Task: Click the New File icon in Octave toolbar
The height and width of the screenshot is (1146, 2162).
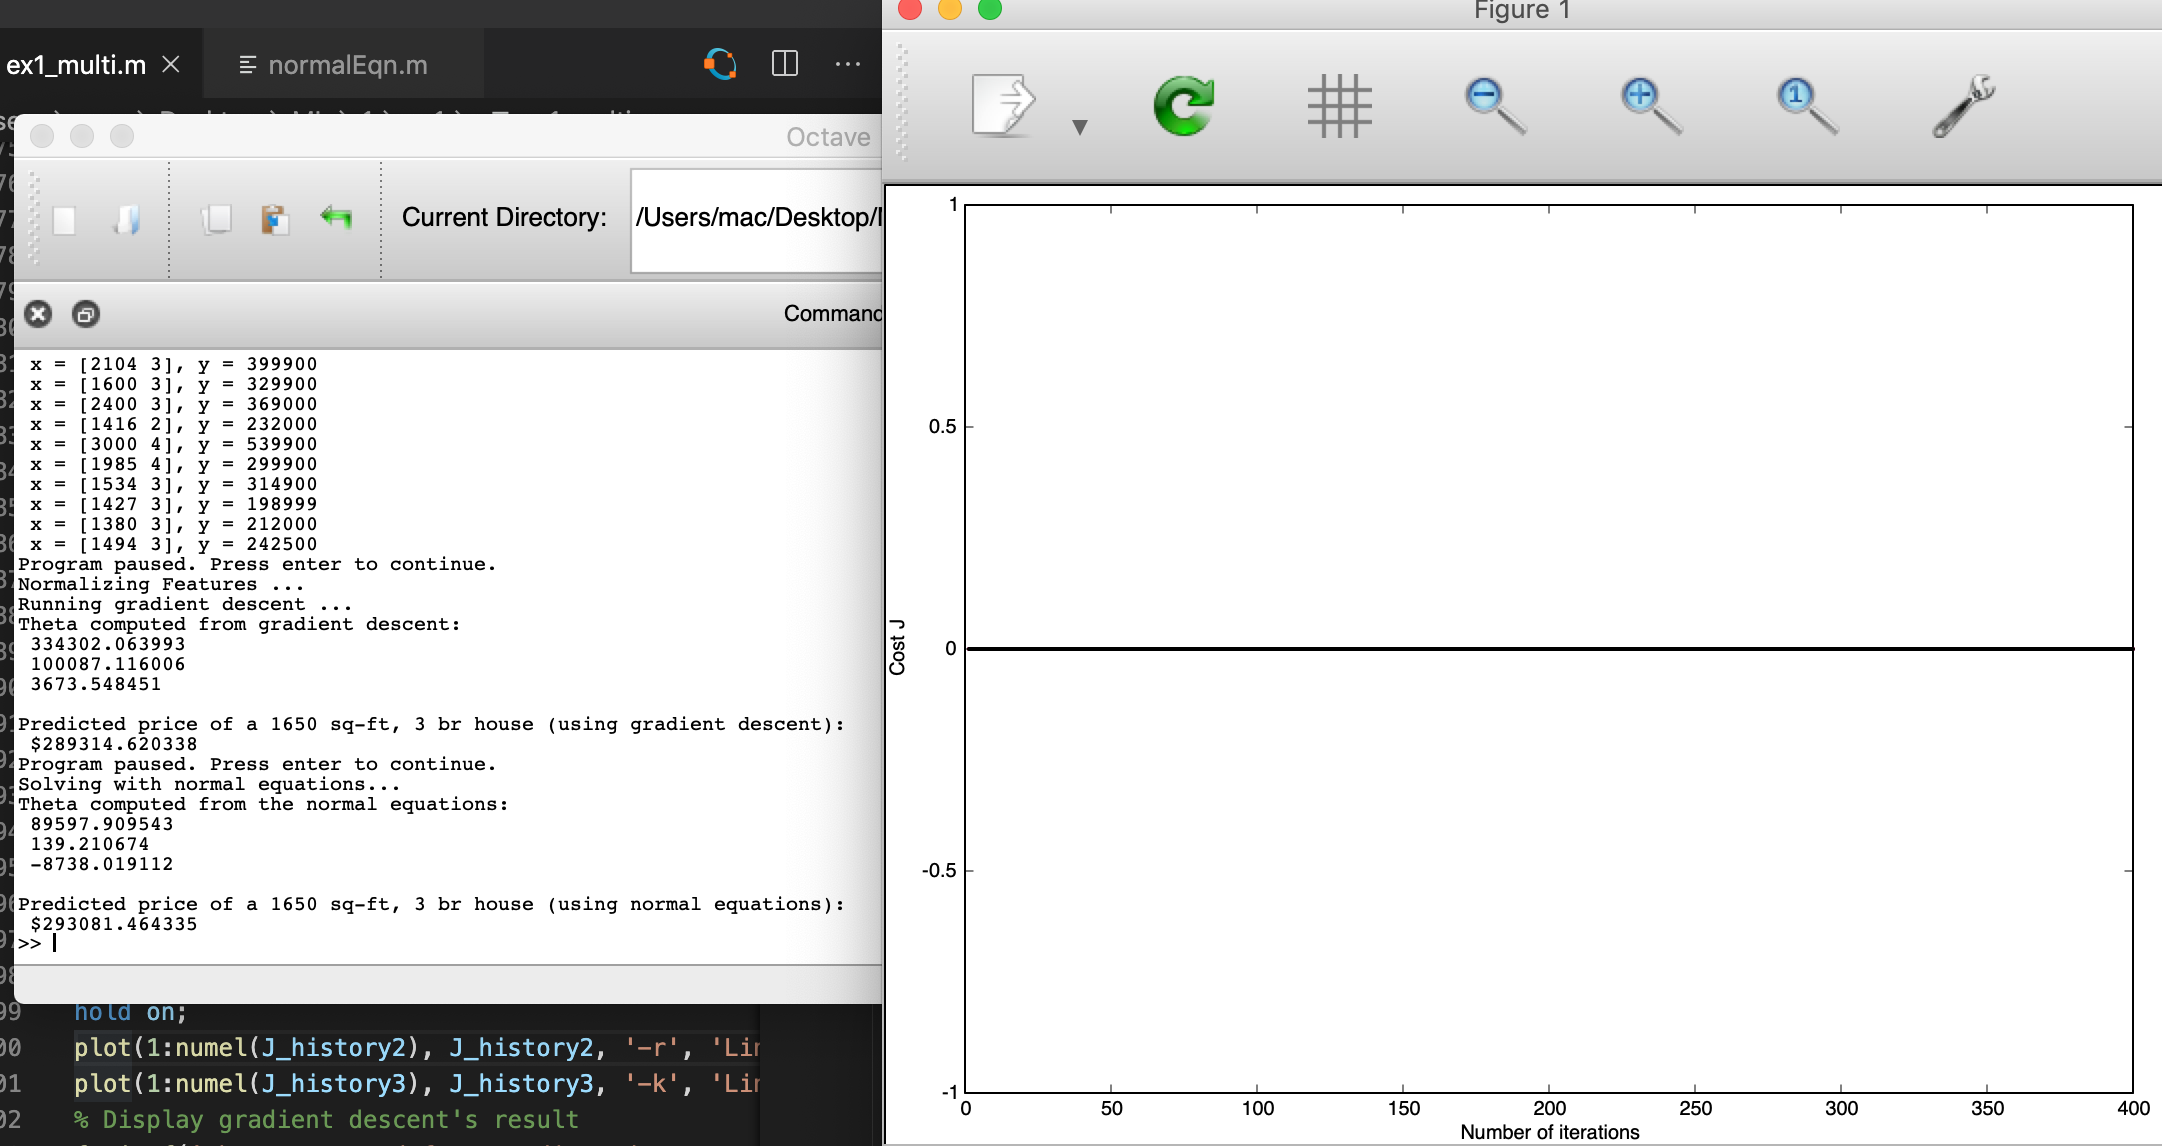Action: click(64, 219)
